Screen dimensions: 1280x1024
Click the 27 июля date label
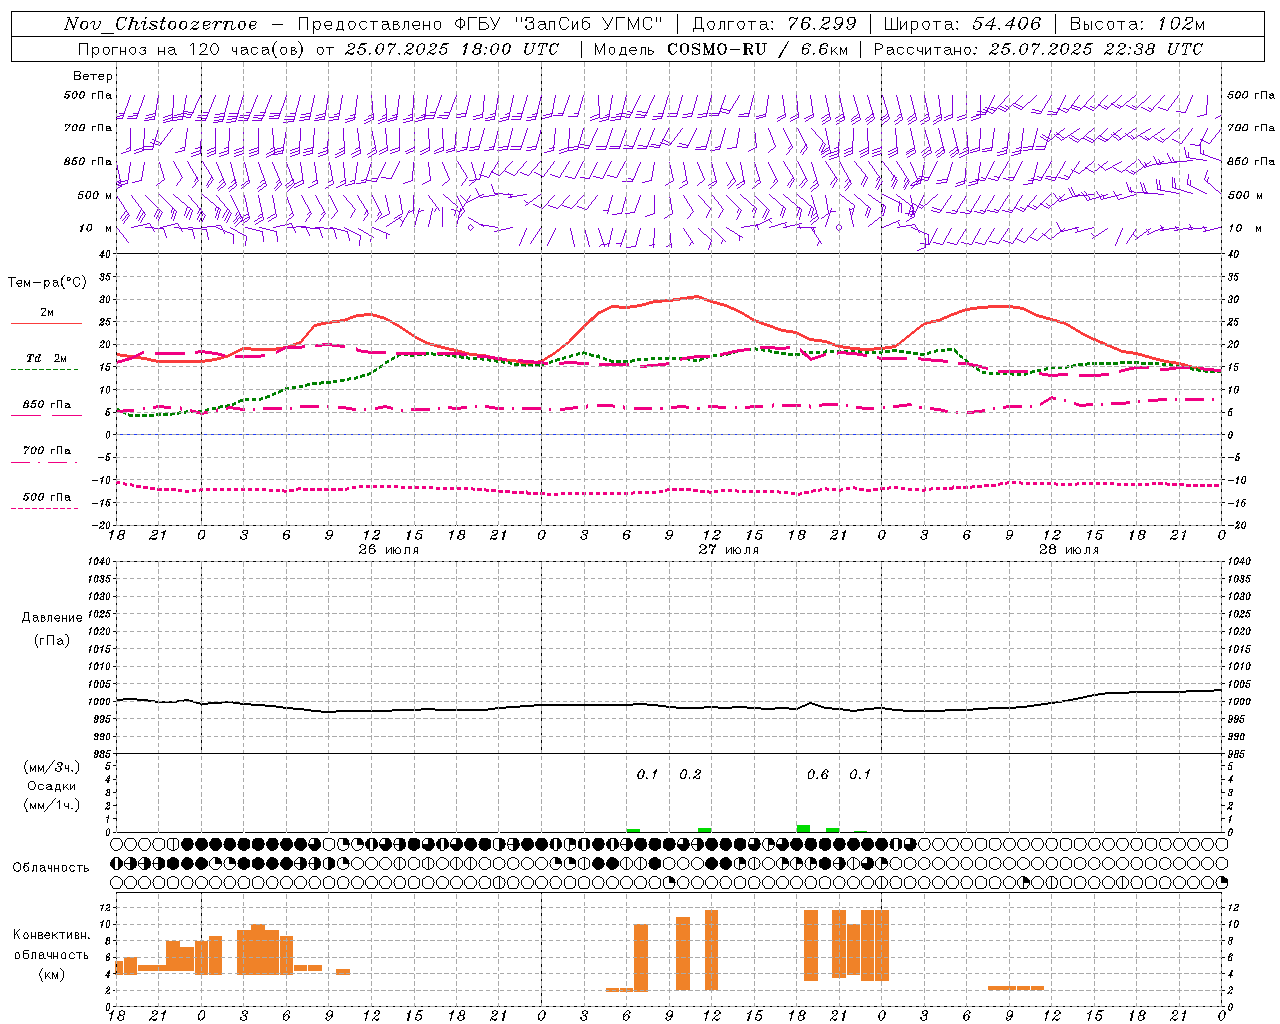(729, 550)
